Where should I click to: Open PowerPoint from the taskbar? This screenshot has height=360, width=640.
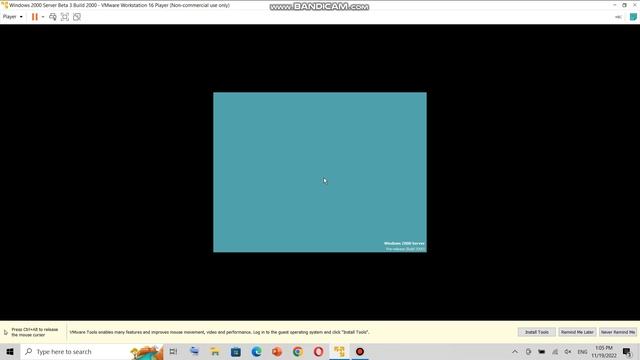[x=277, y=351]
